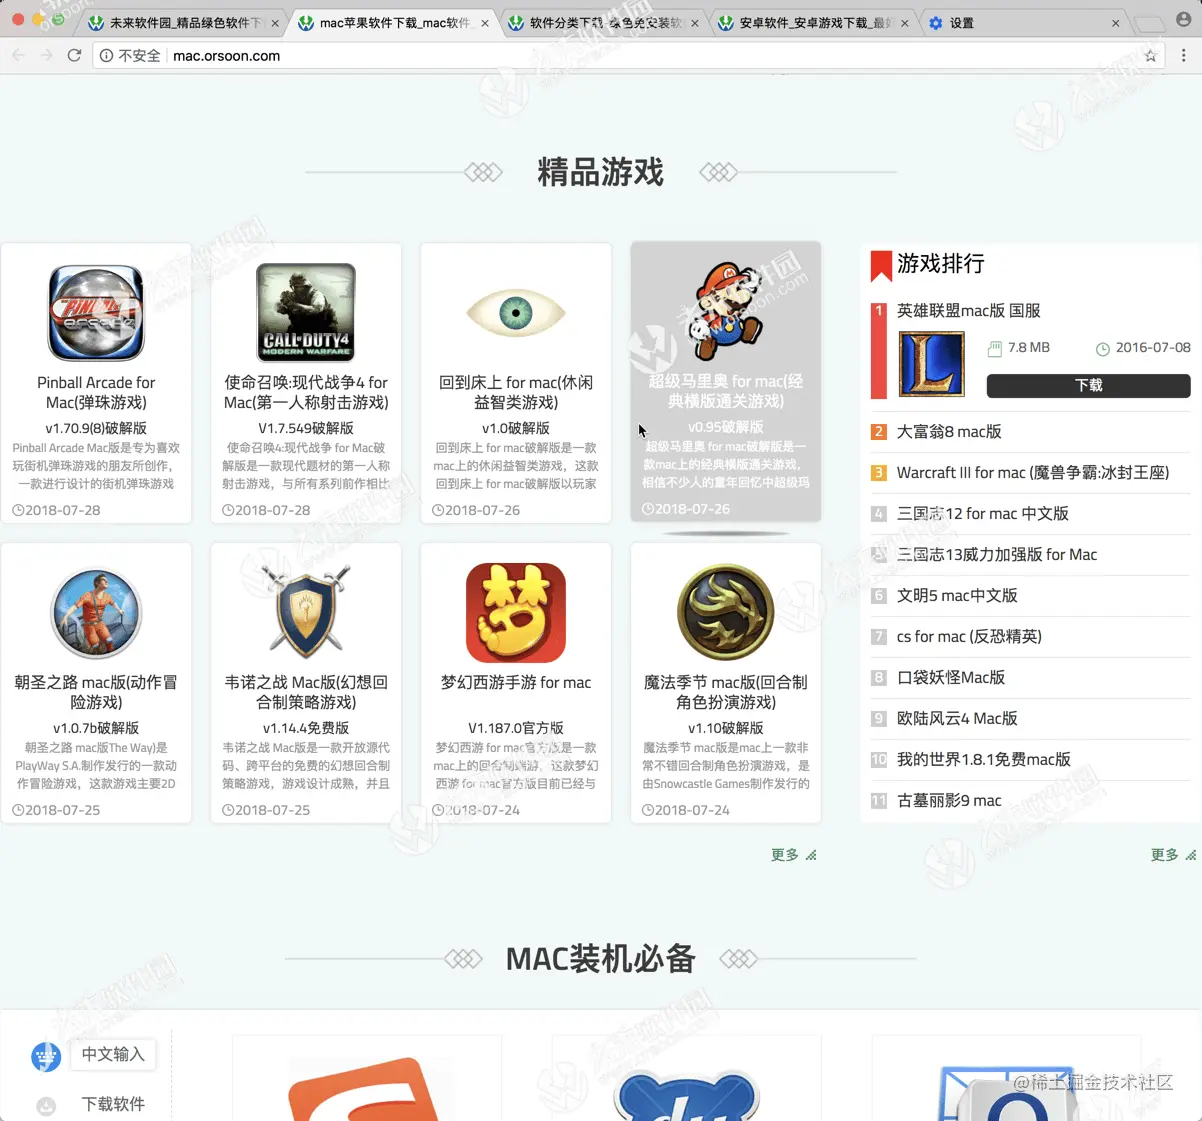Switch to the 未来软件园 tab
Image resolution: width=1202 pixels, height=1121 pixels.
point(178,22)
